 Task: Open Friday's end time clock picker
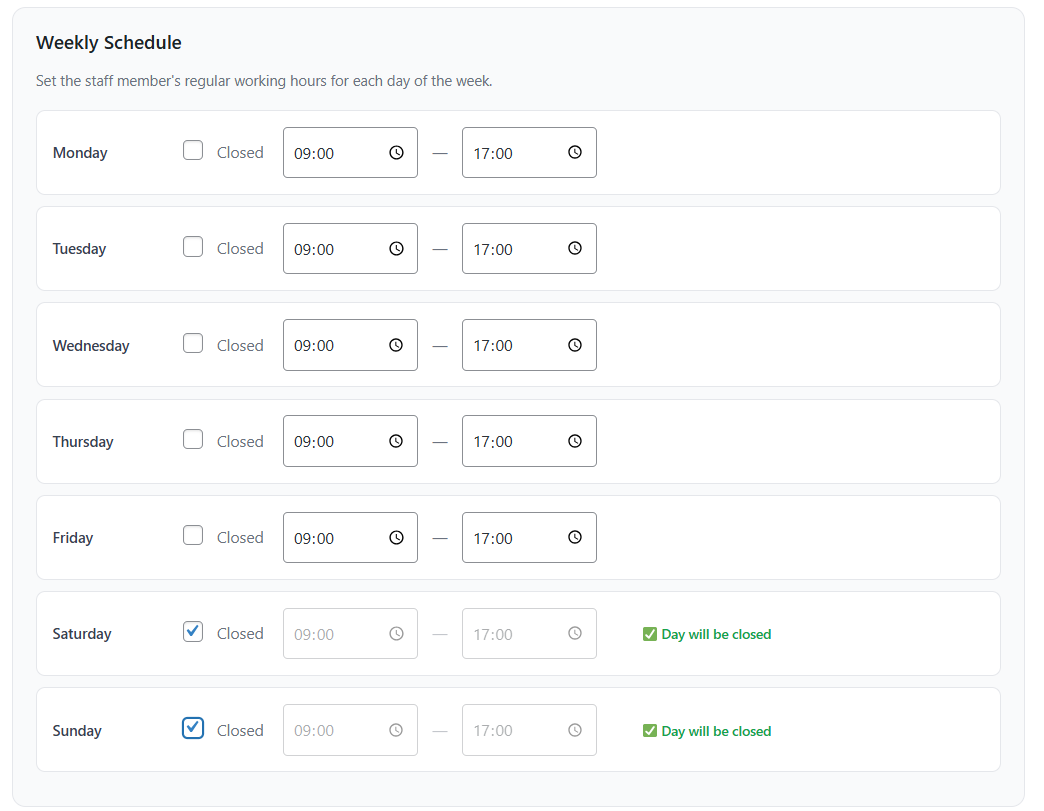[x=575, y=537]
